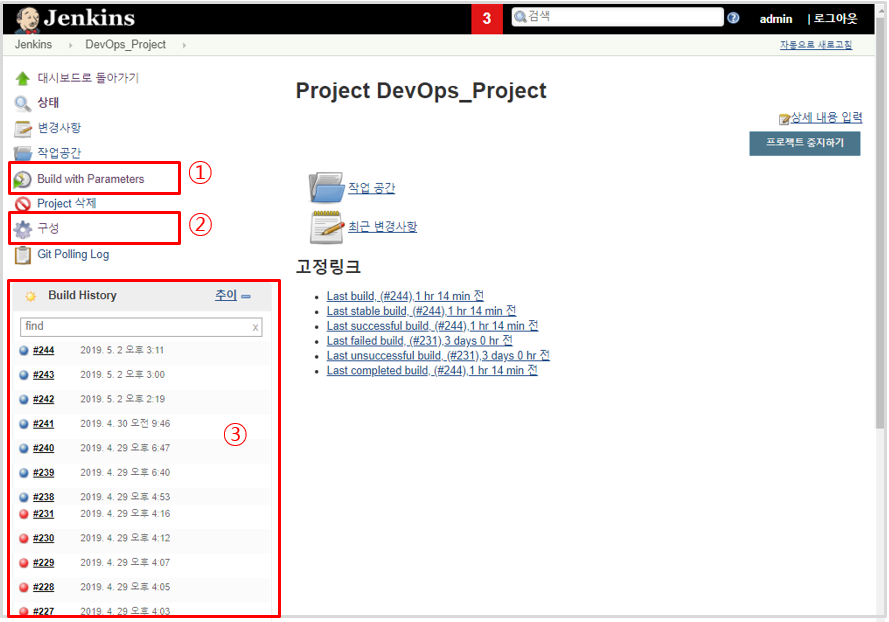
Task: Open 대시보드로 돌아가기 in the sidebar
Action: 88,78
